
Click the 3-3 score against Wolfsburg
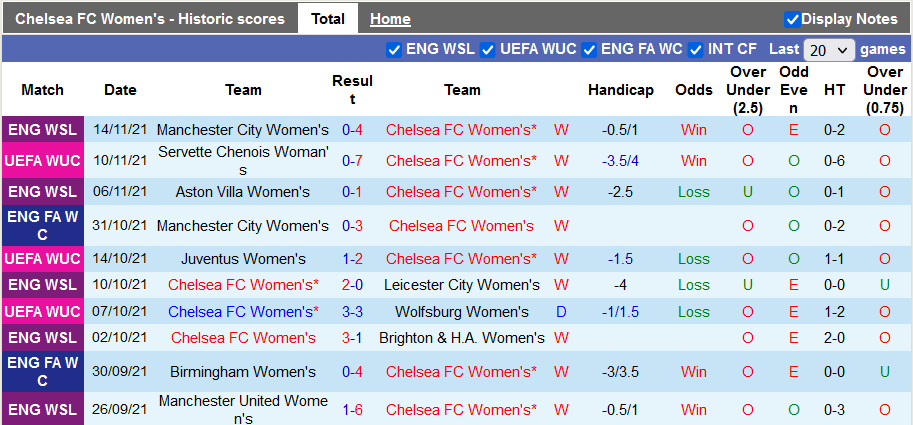pyautogui.click(x=352, y=312)
